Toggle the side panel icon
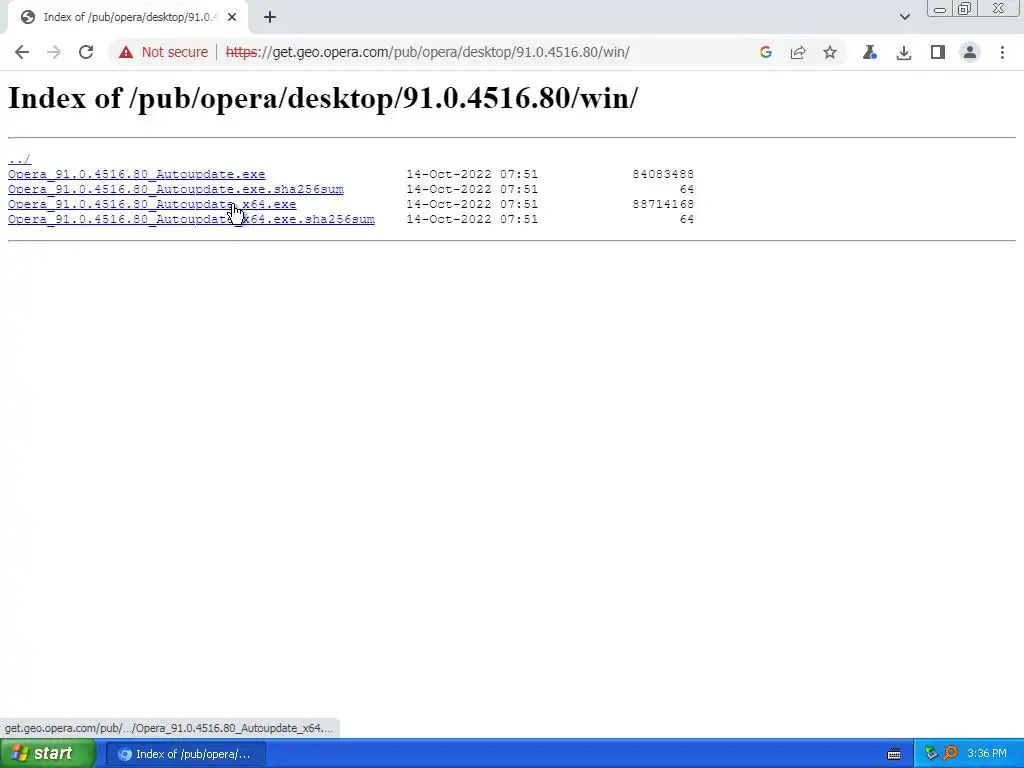The height and width of the screenshot is (768, 1024). (938, 52)
